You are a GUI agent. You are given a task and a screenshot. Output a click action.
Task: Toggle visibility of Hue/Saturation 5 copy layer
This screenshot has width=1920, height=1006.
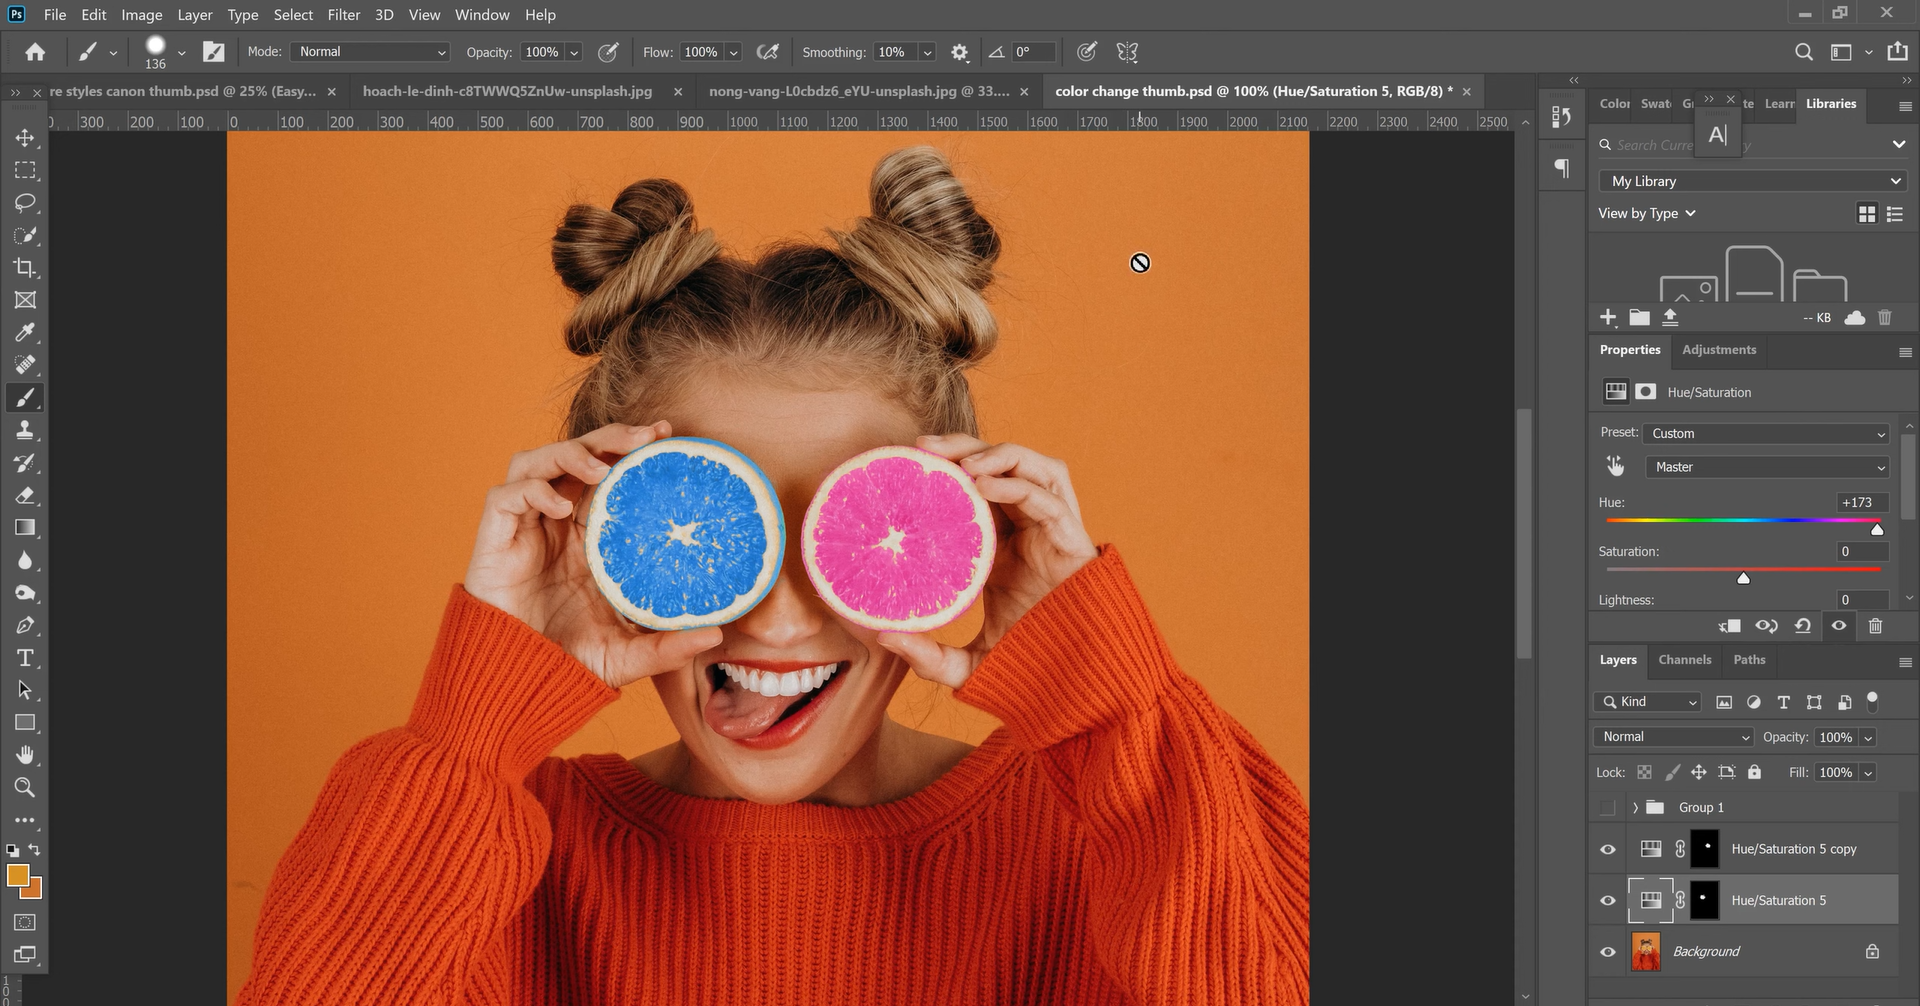point(1607,848)
